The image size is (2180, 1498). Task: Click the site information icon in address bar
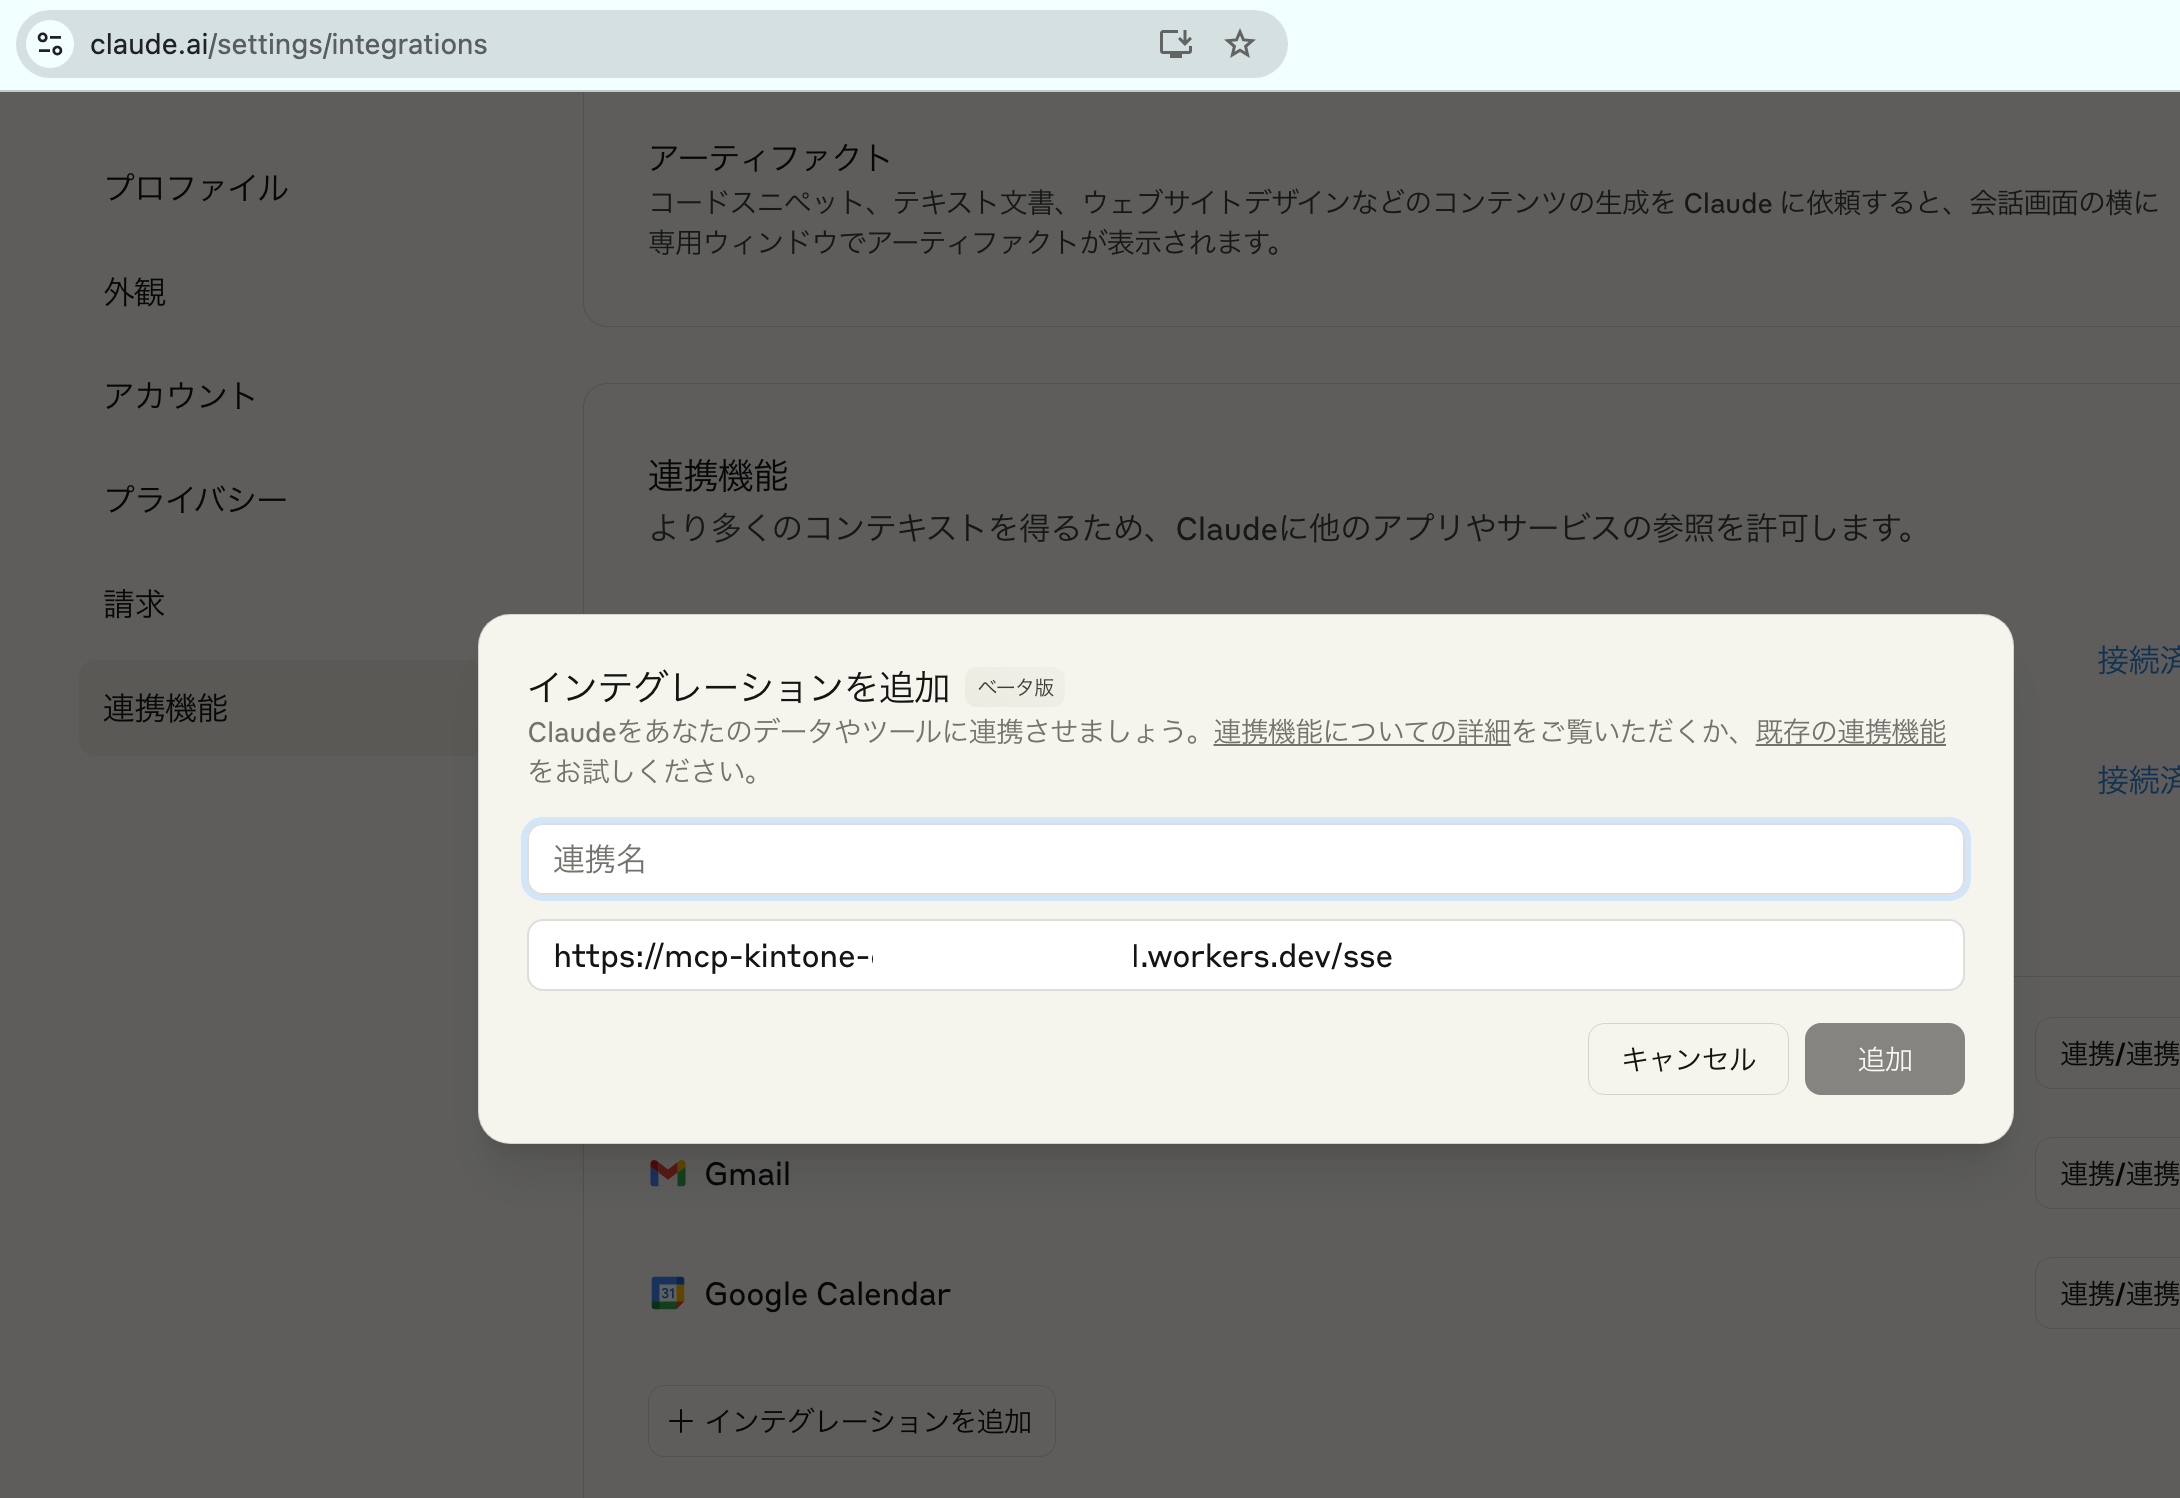point(50,44)
